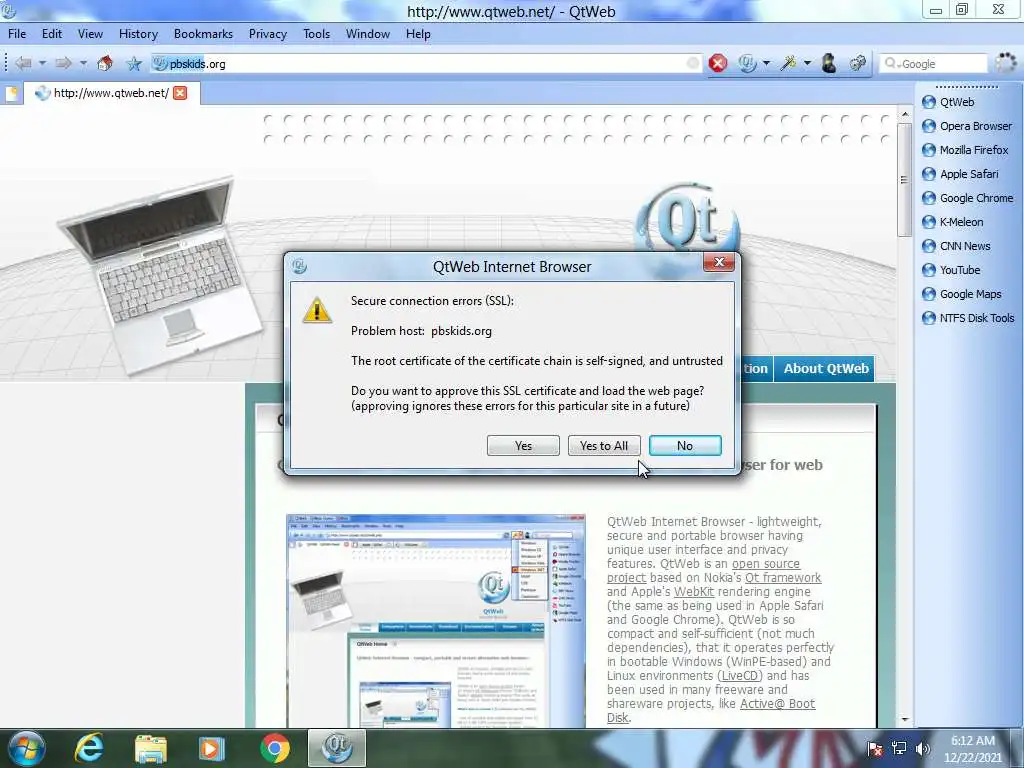The width and height of the screenshot is (1024, 768).
Task: Open Google Maps sidebar bookmark
Action: pos(961,294)
